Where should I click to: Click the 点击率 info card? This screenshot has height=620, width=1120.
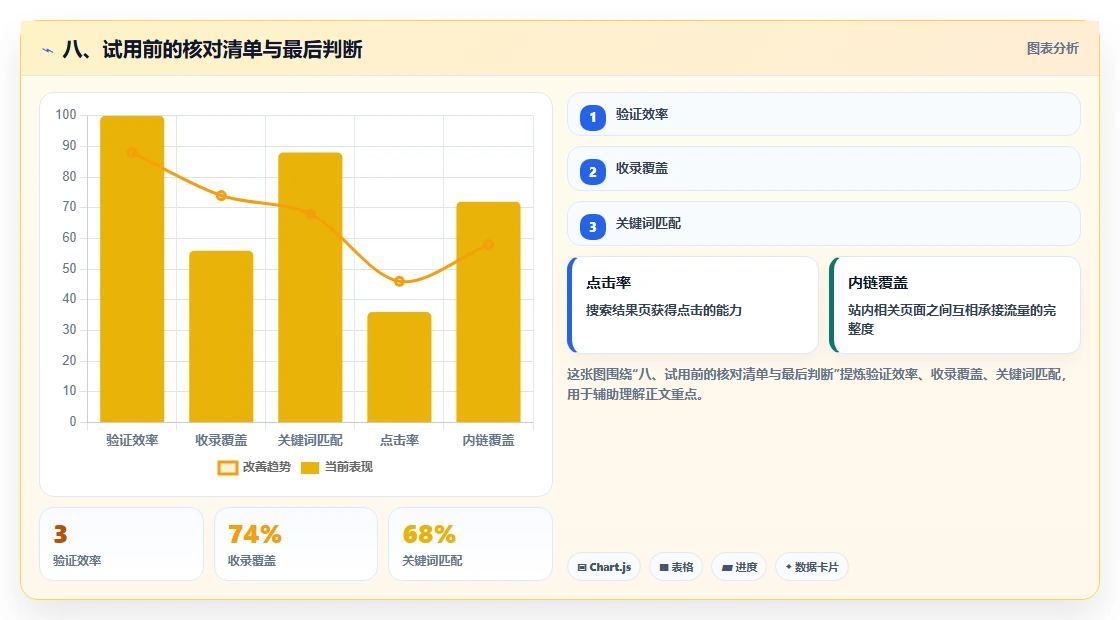693,305
